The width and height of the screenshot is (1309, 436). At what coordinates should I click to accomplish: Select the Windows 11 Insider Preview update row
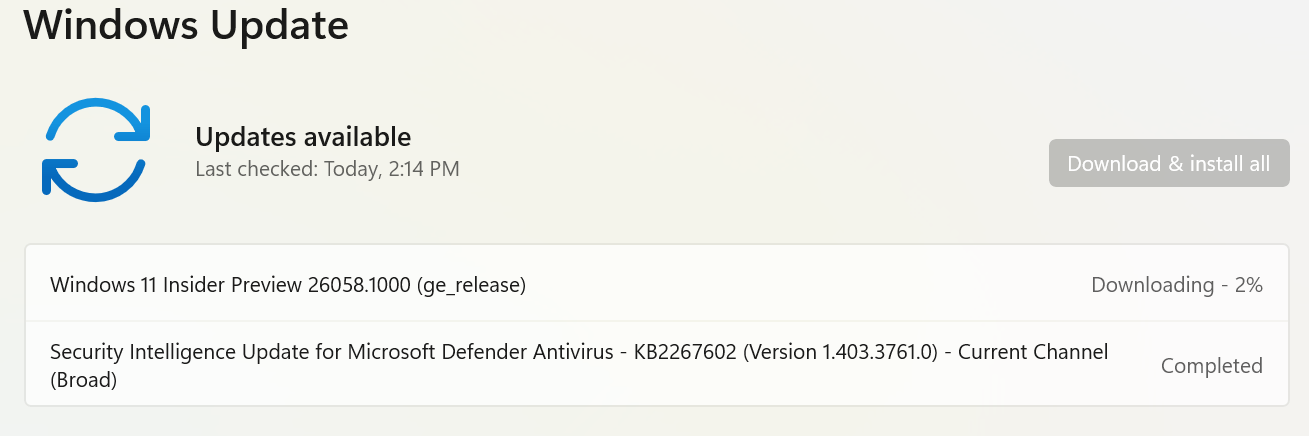tap(656, 285)
